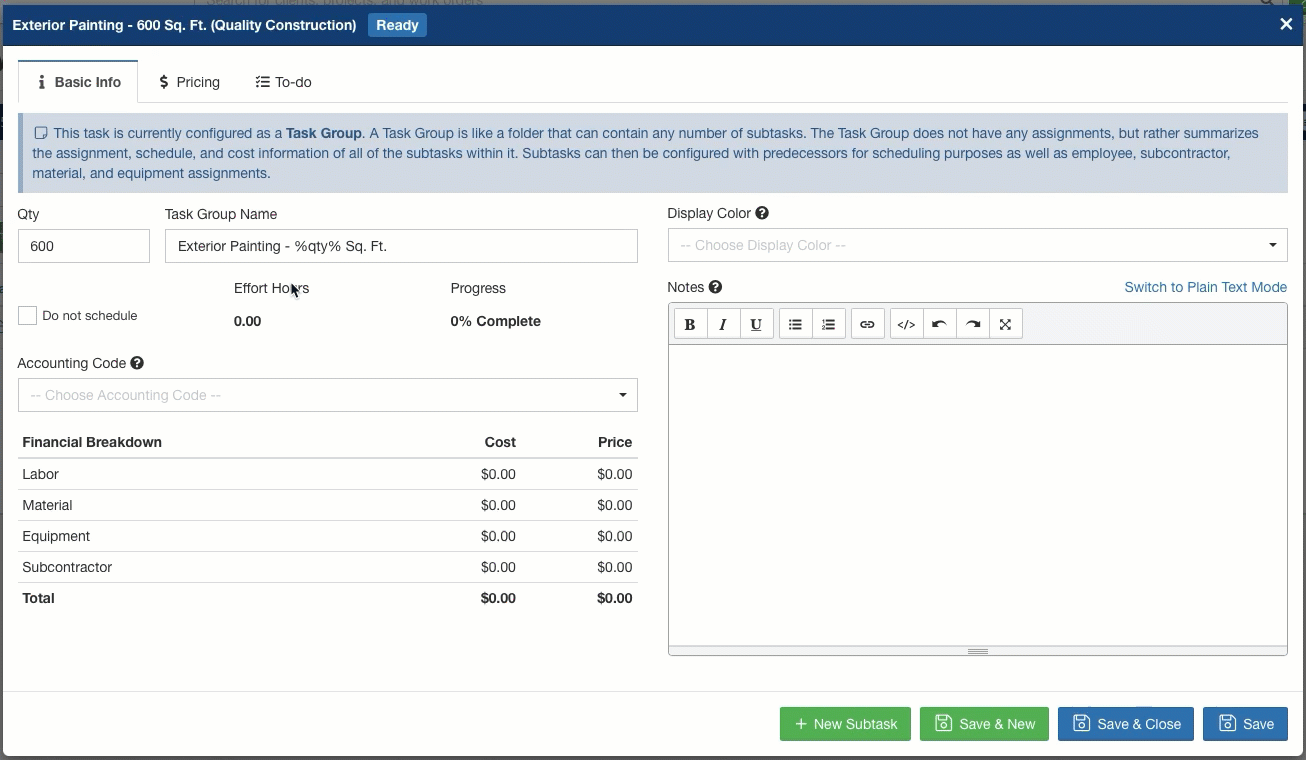Click the Total row label
The width and height of the screenshot is (1306, 760).
click(38, 598)
